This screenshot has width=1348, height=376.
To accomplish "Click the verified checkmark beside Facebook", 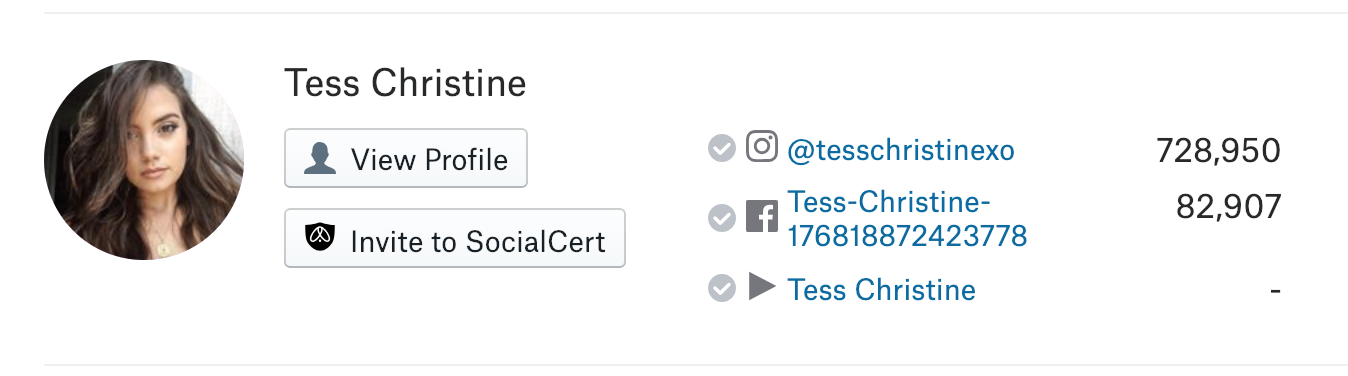I will point(721,217).
